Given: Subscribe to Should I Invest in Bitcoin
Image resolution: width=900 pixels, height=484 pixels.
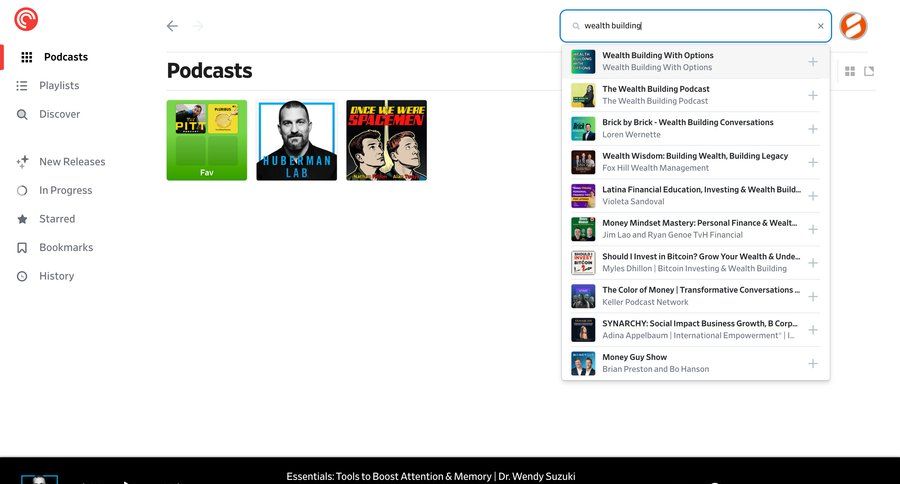Looking at the screenshot, I should (x=813, y=263).
